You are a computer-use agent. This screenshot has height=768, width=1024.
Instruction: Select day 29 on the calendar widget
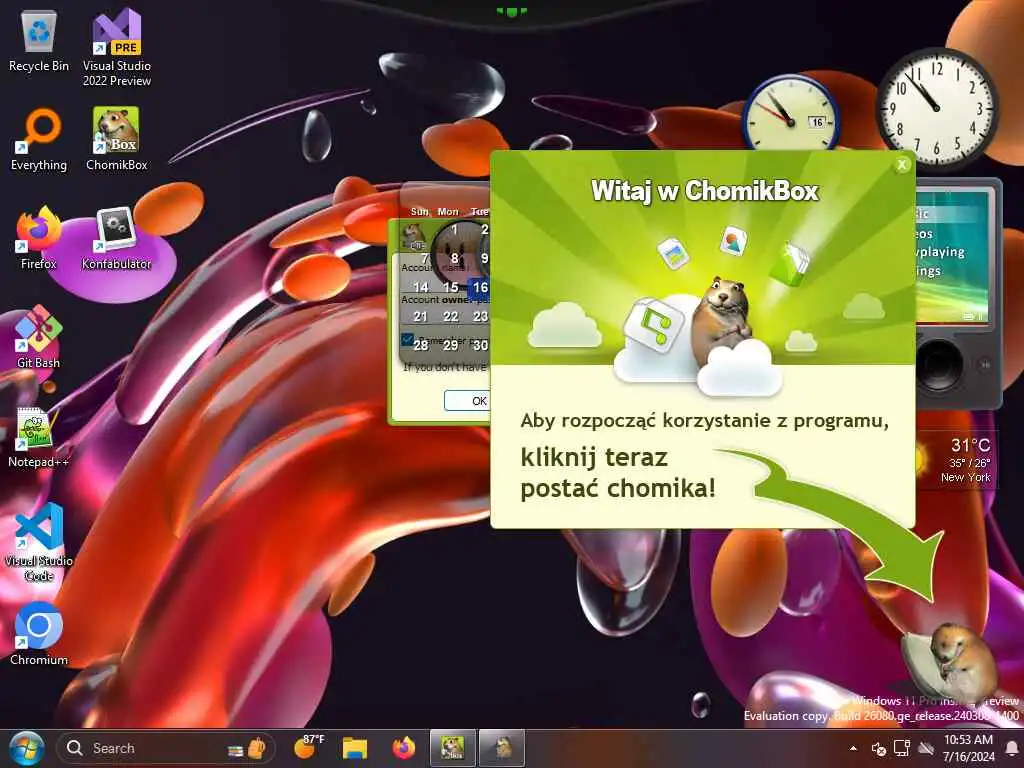point(451,345)
